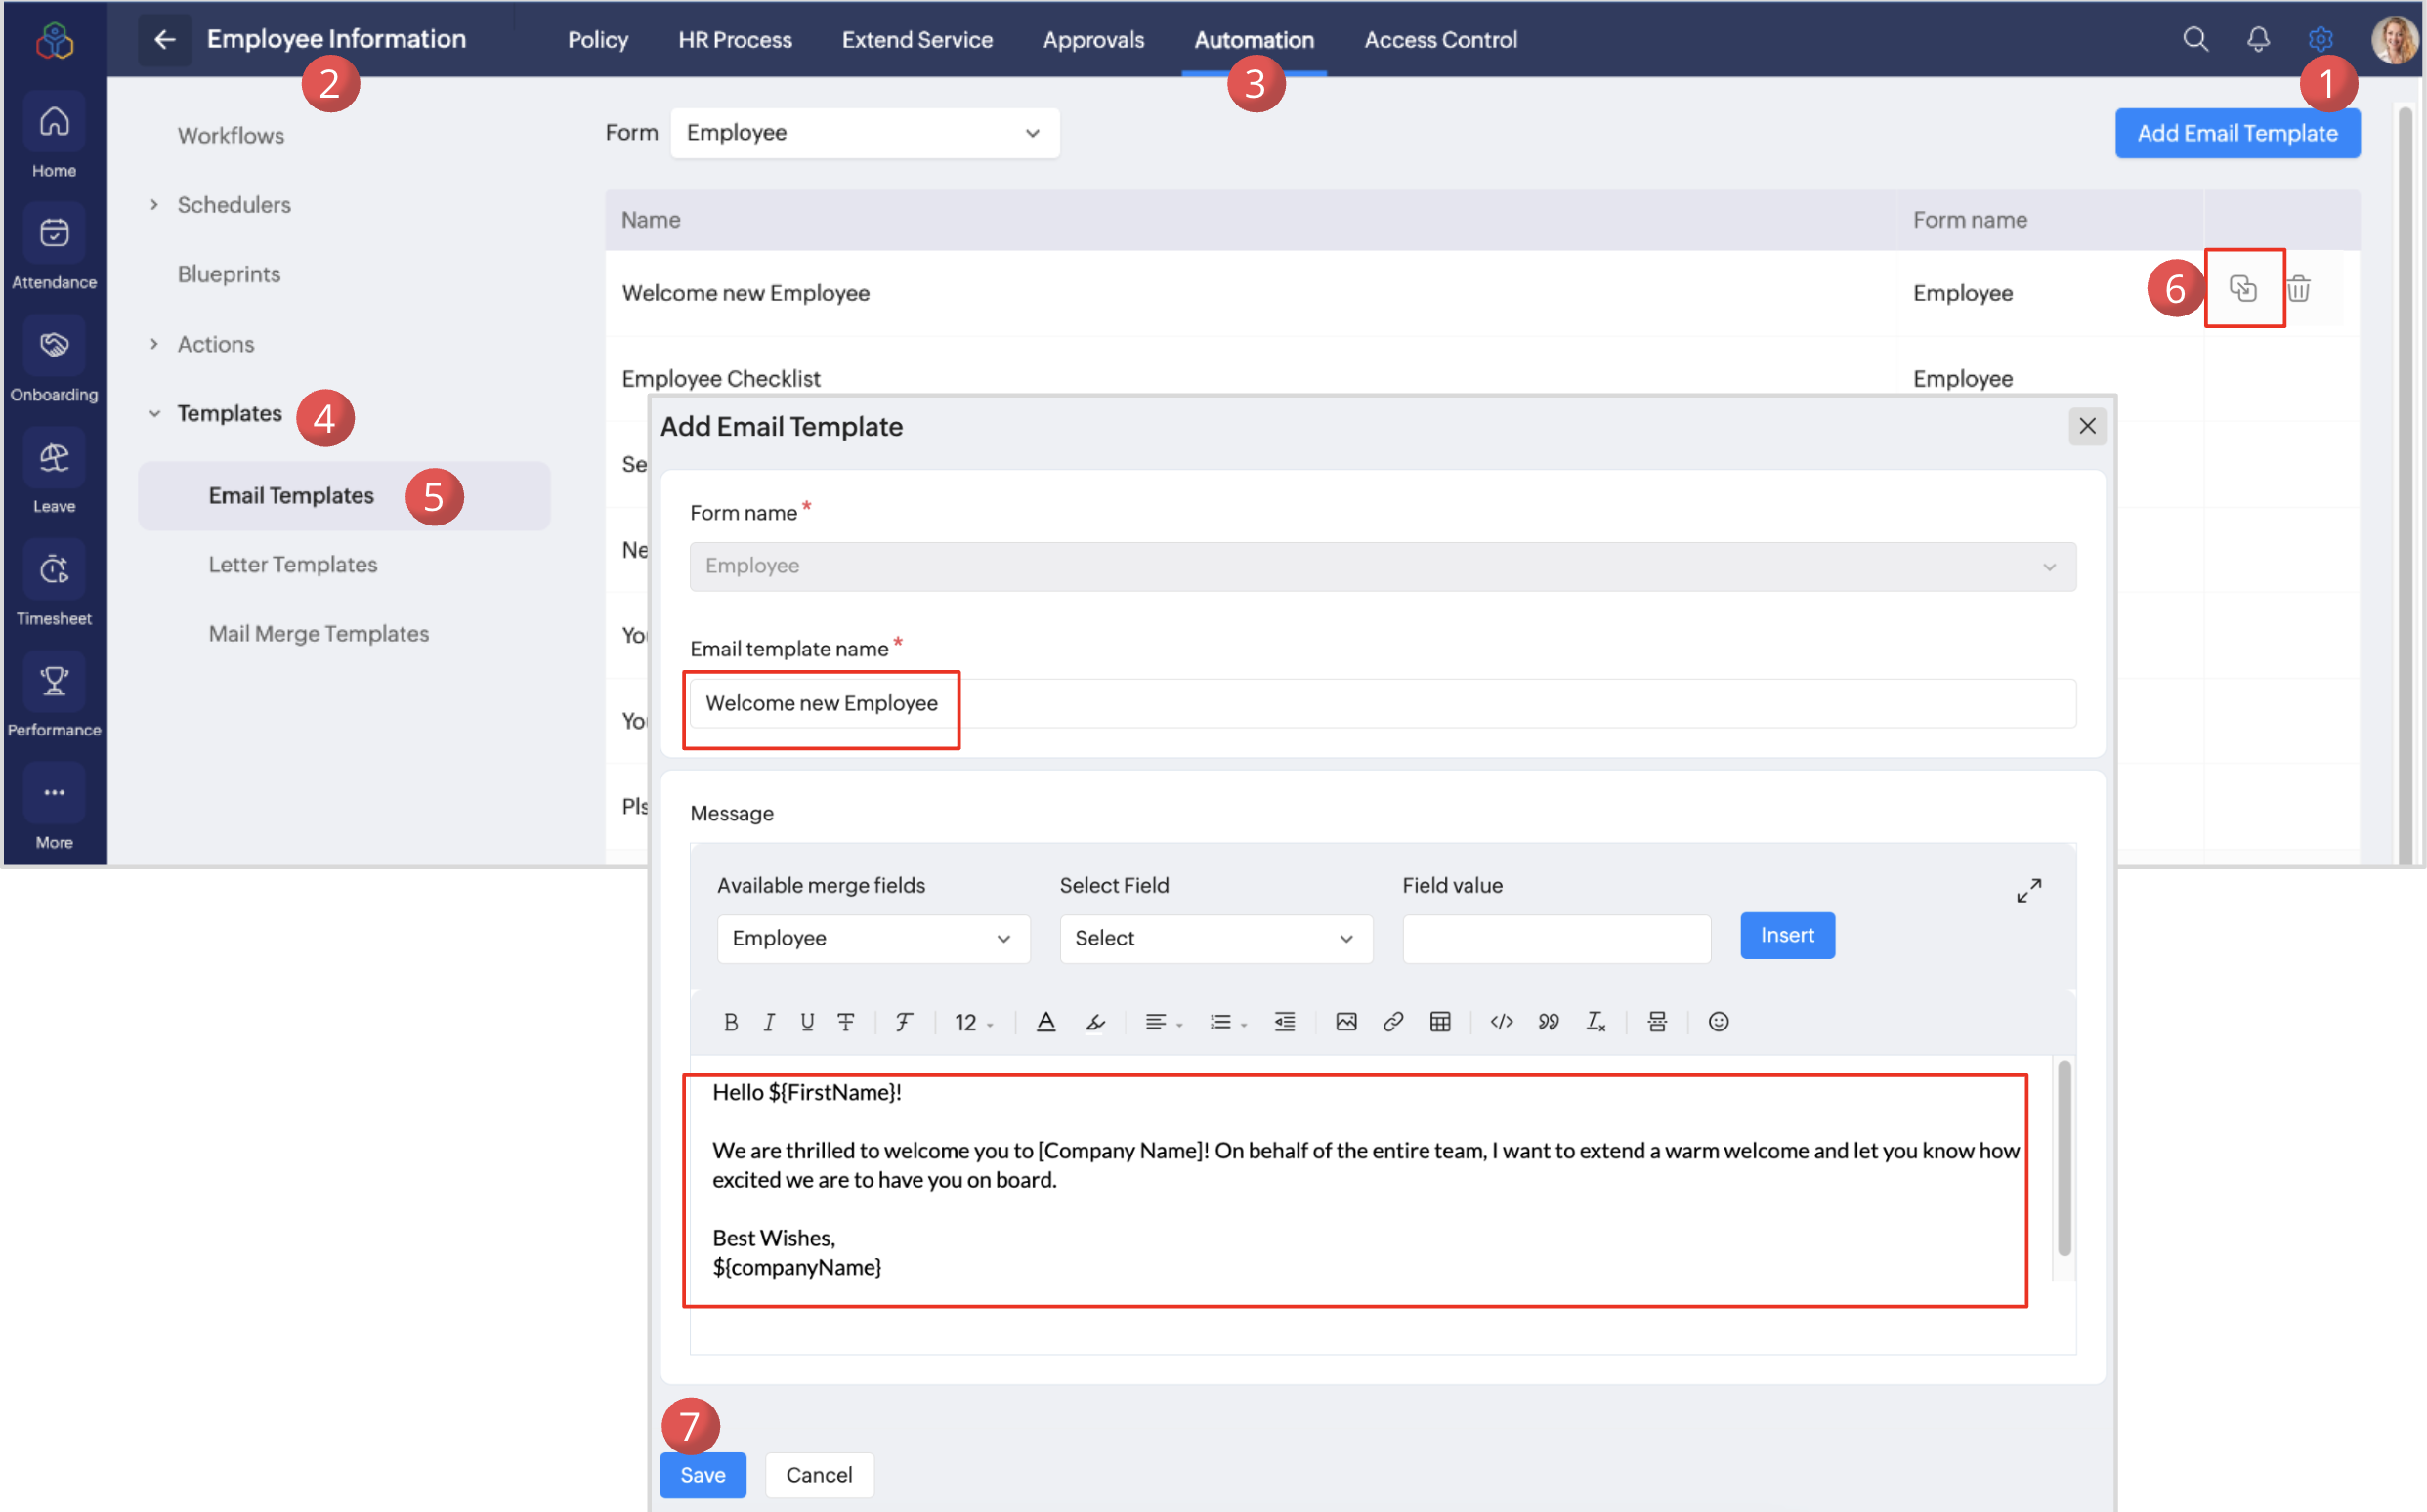The width and height of the screenshot is (2427, 1512).
Task: Open the Select Field dropdown
Action: point(1215,938)
